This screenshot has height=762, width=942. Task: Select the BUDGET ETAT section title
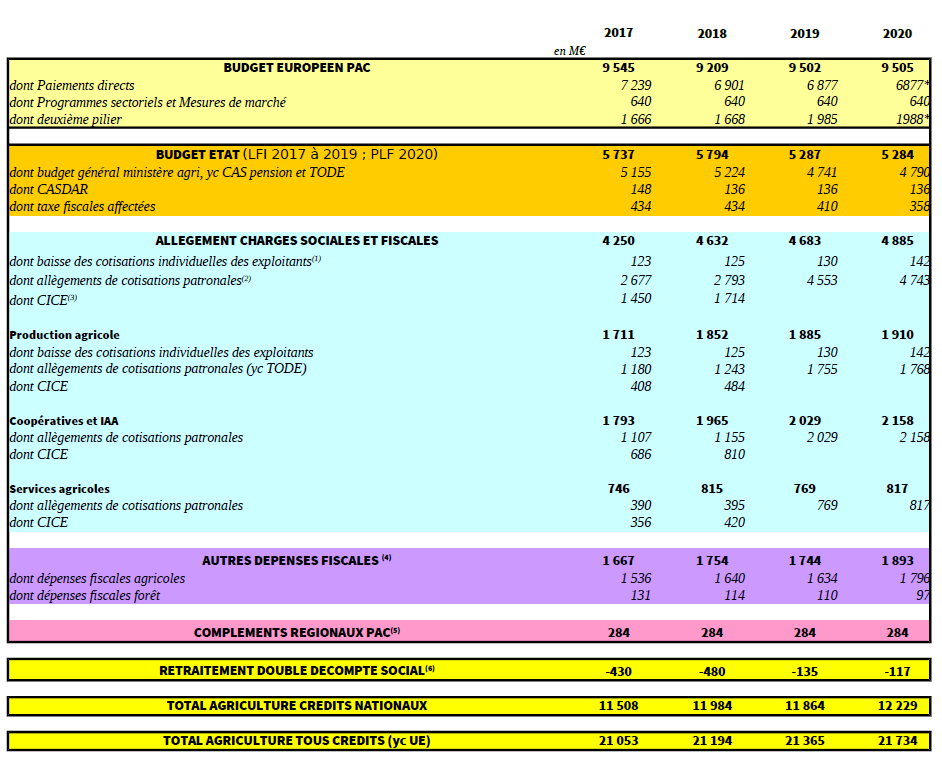297,155
